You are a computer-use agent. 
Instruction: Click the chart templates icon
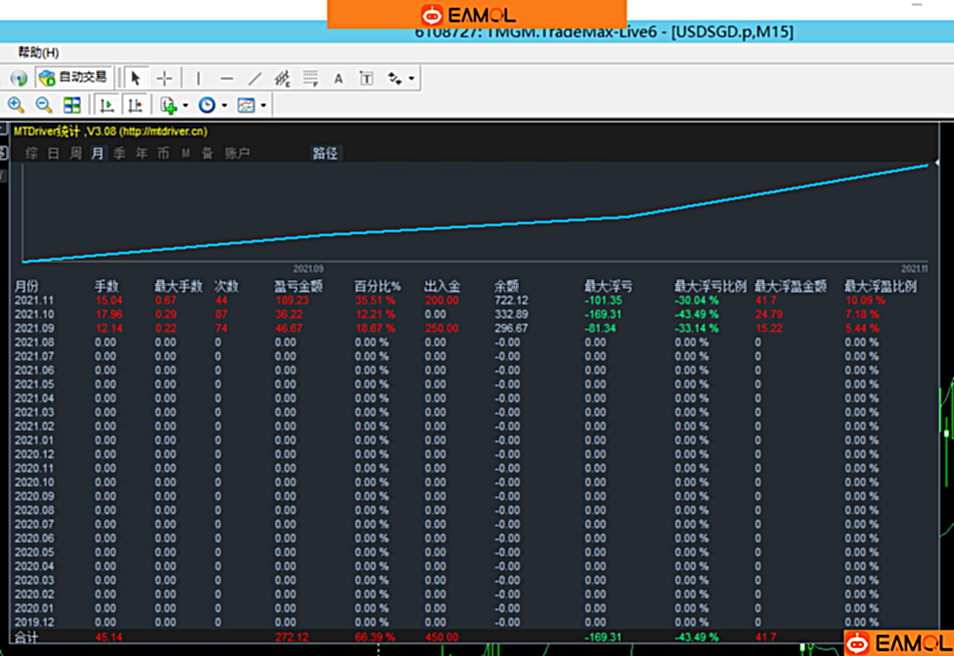246,105
